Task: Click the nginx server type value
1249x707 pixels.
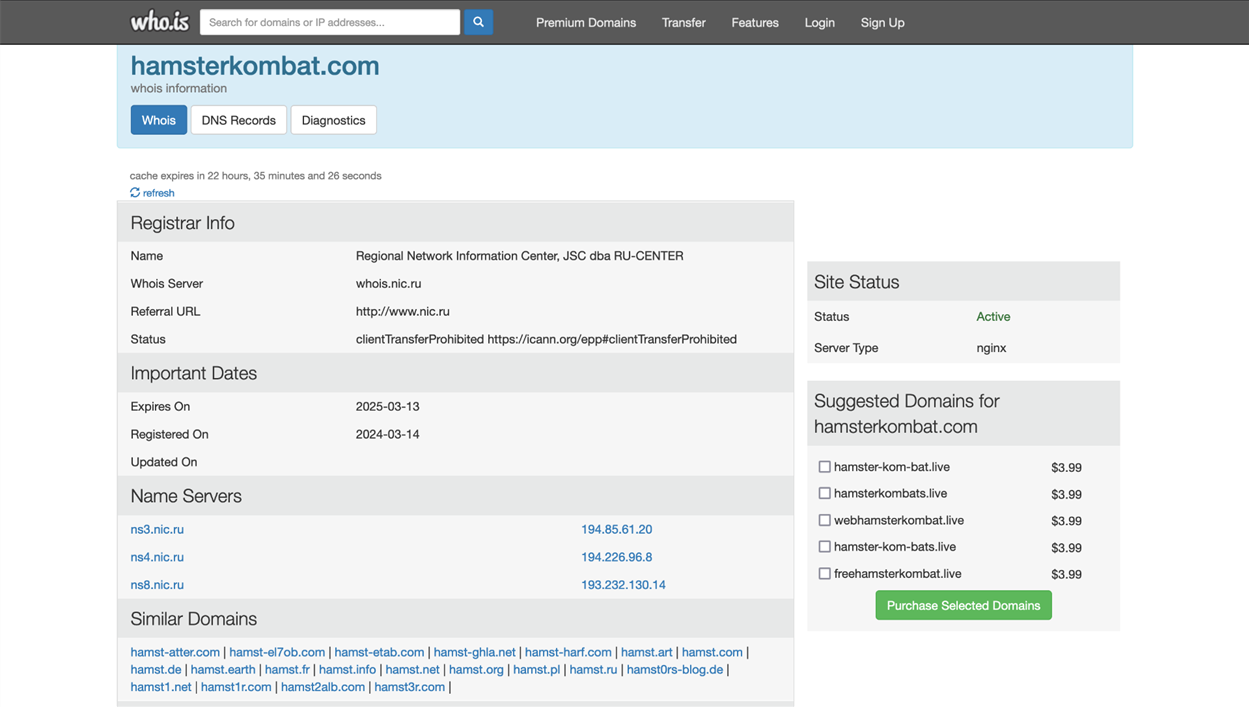Action: [x=991, y=348]
